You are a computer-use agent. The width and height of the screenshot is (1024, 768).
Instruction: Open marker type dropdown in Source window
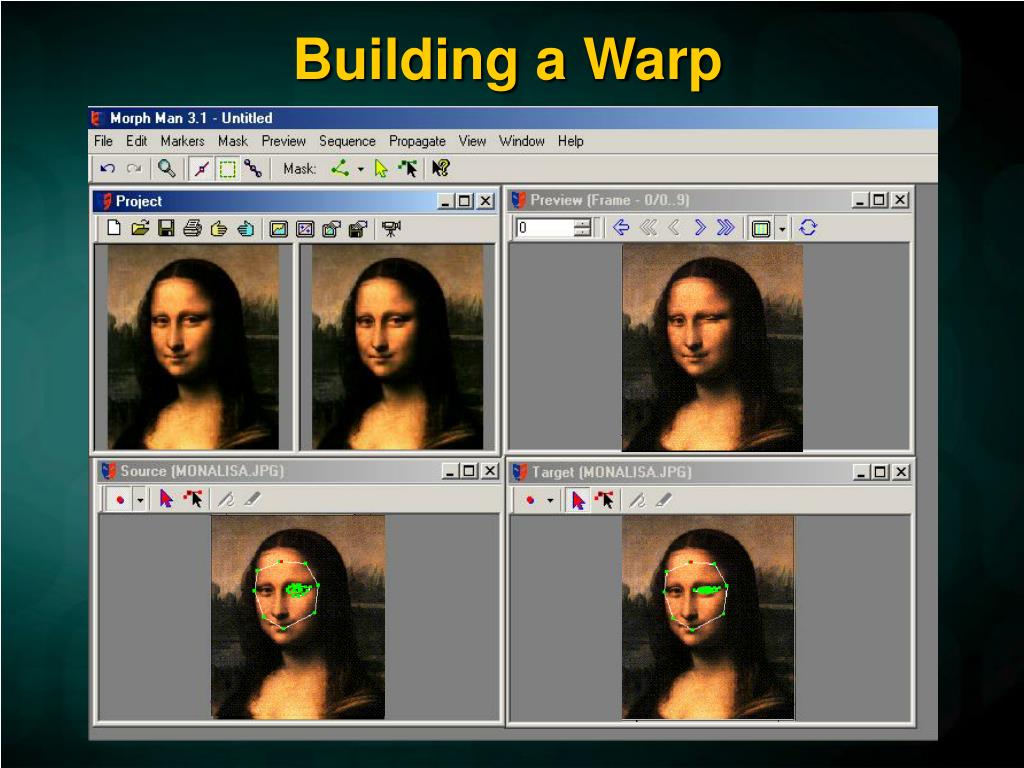(140, 501)
